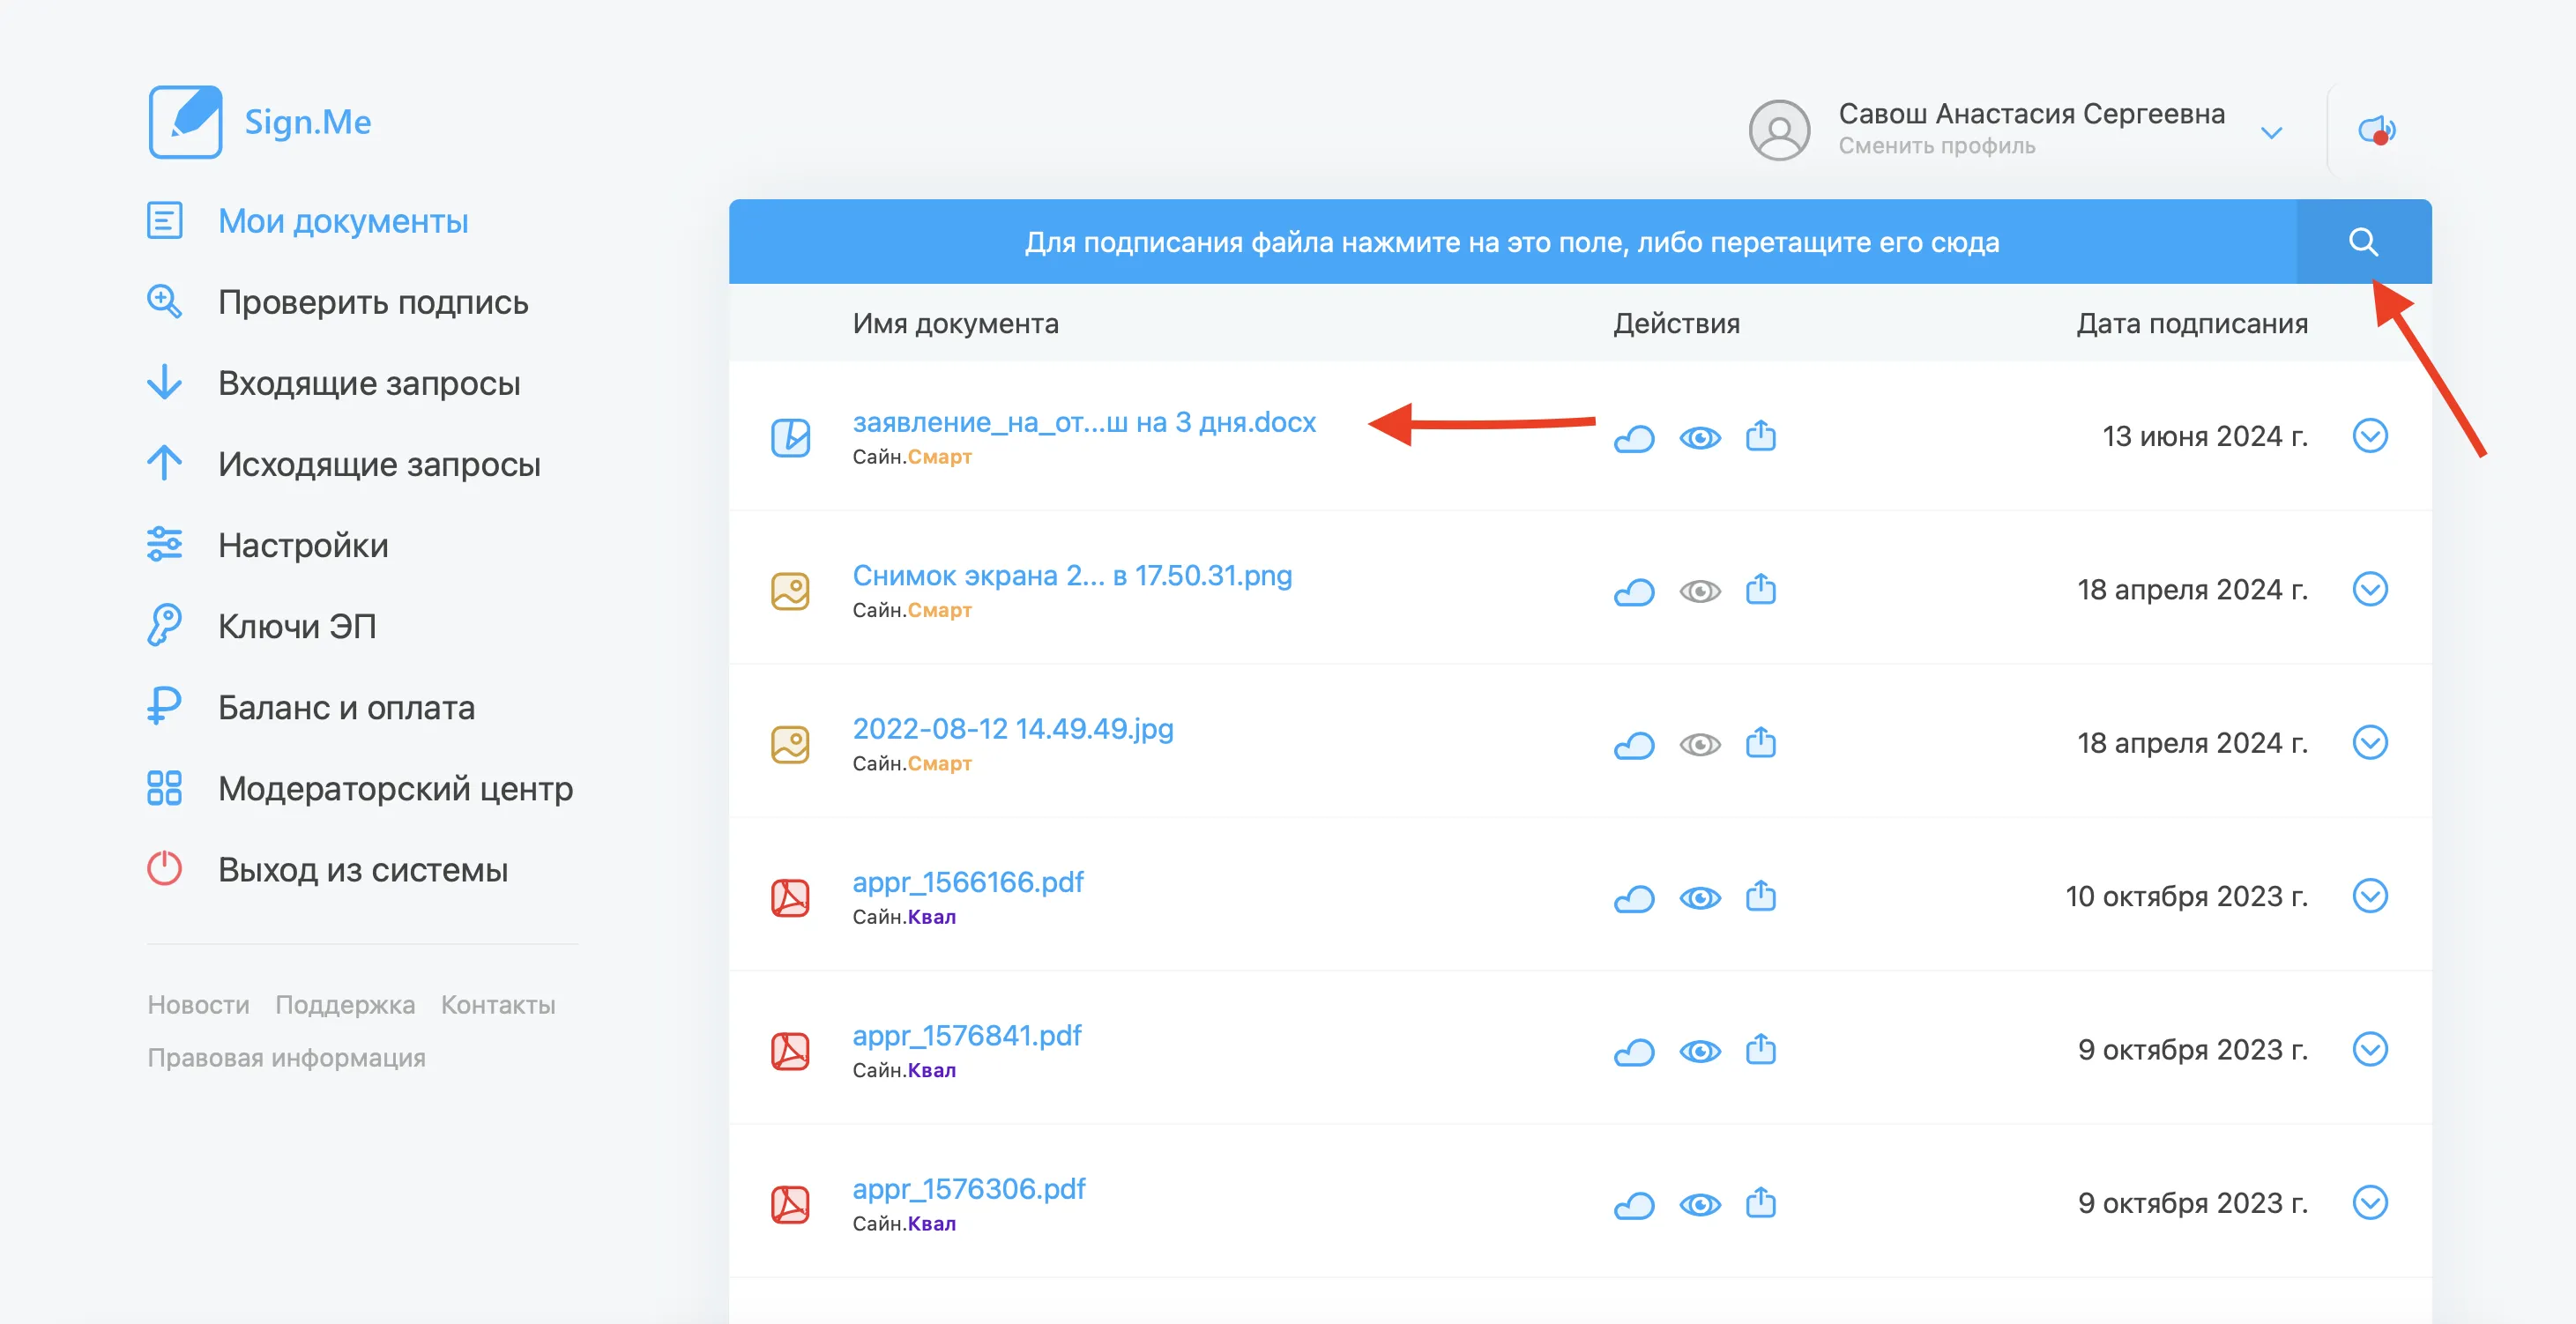
Task: Click Новости footer link
Action: [x=198, y=1004]
